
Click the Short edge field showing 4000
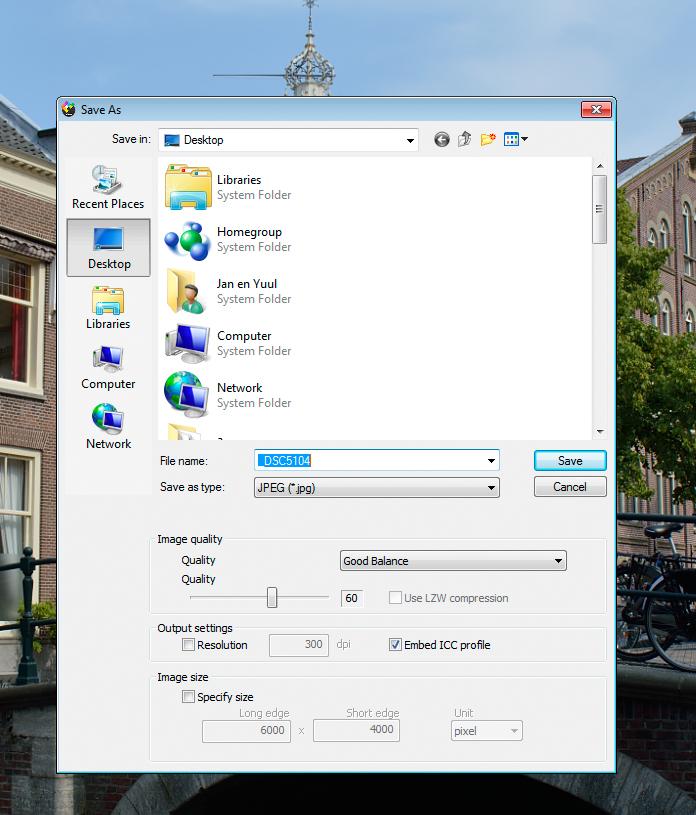tap(357, 730)
